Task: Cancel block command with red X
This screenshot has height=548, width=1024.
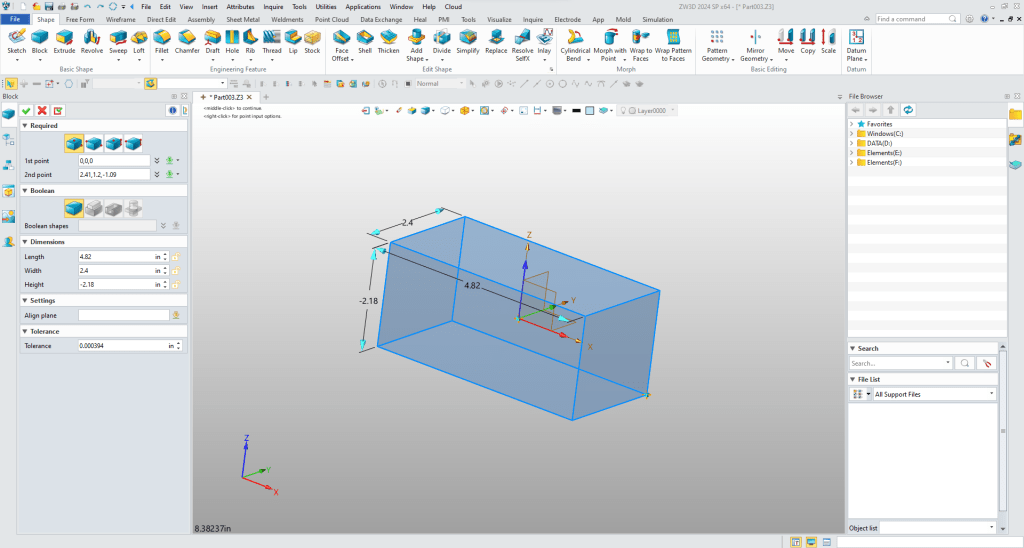Action: click(42, 110)
